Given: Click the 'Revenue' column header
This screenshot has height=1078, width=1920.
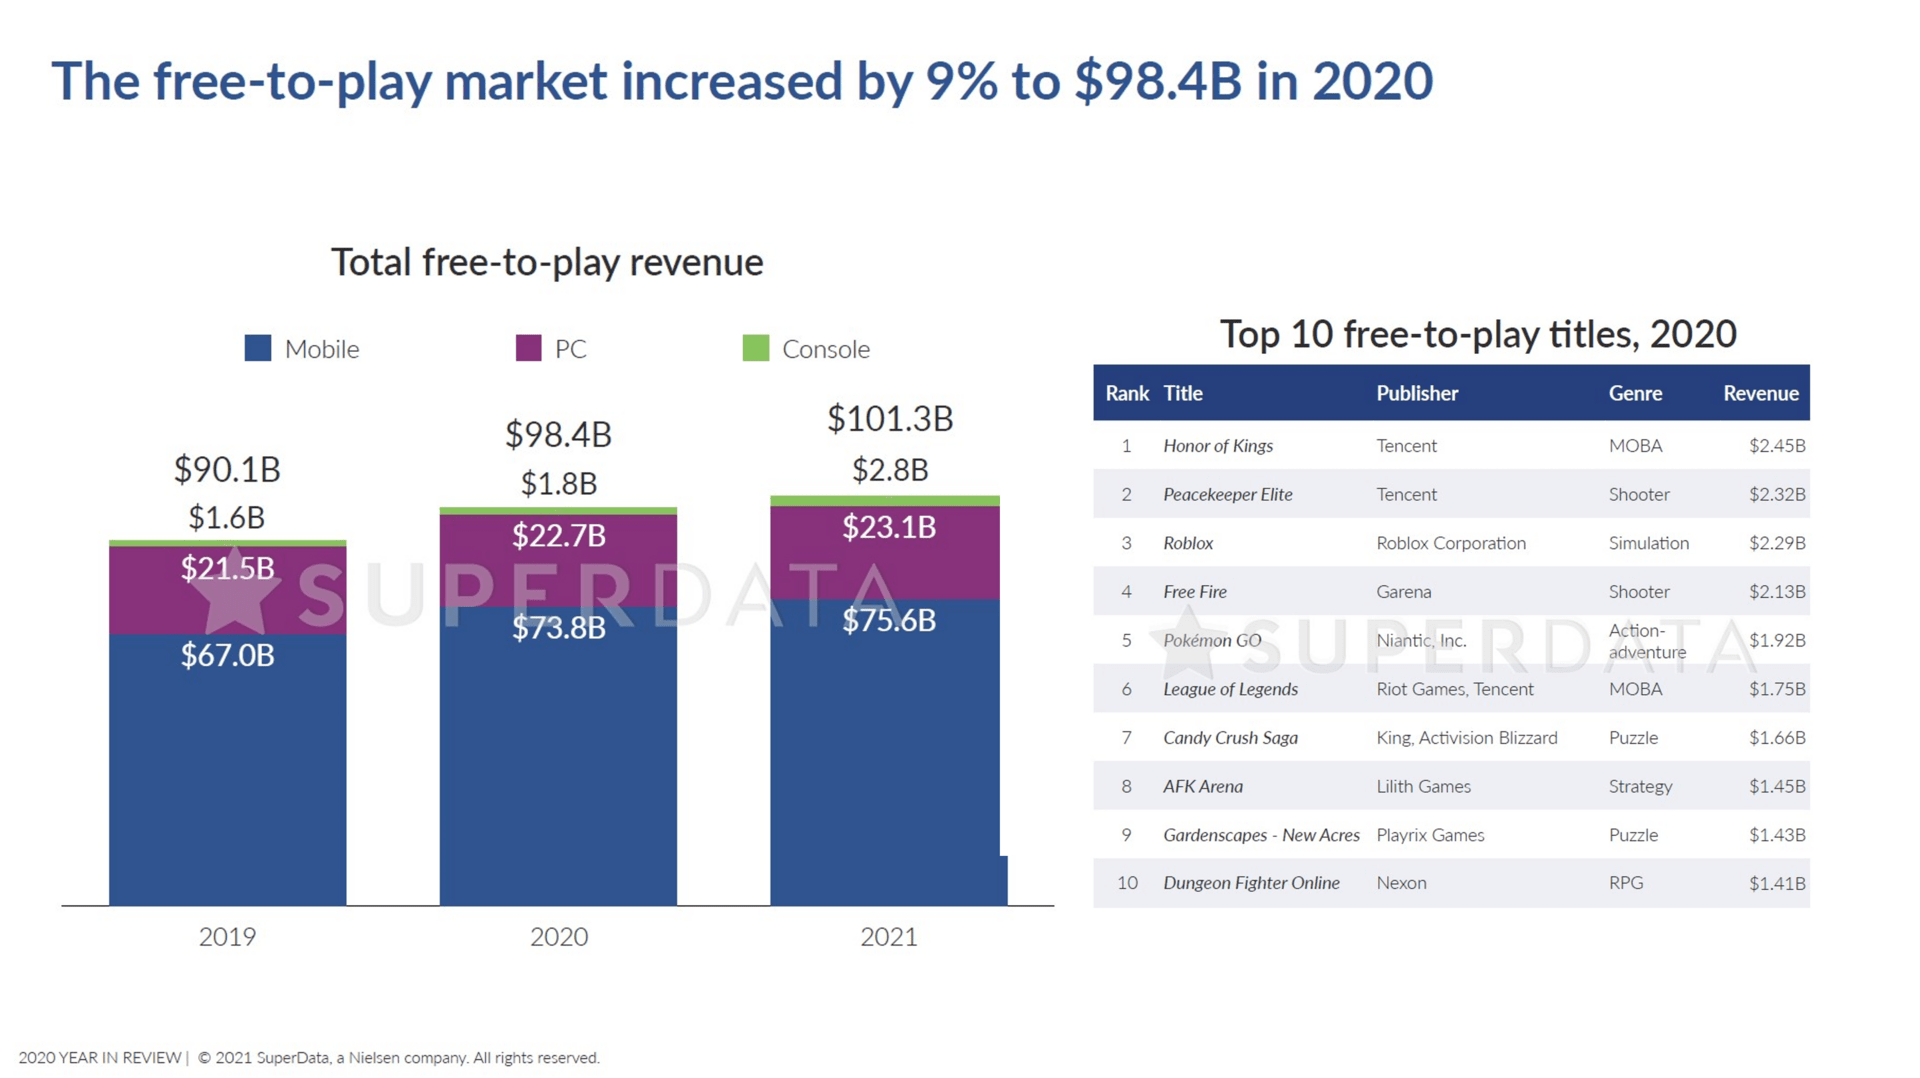Looking at the screenshot, I should click(x=1761, y=393).
